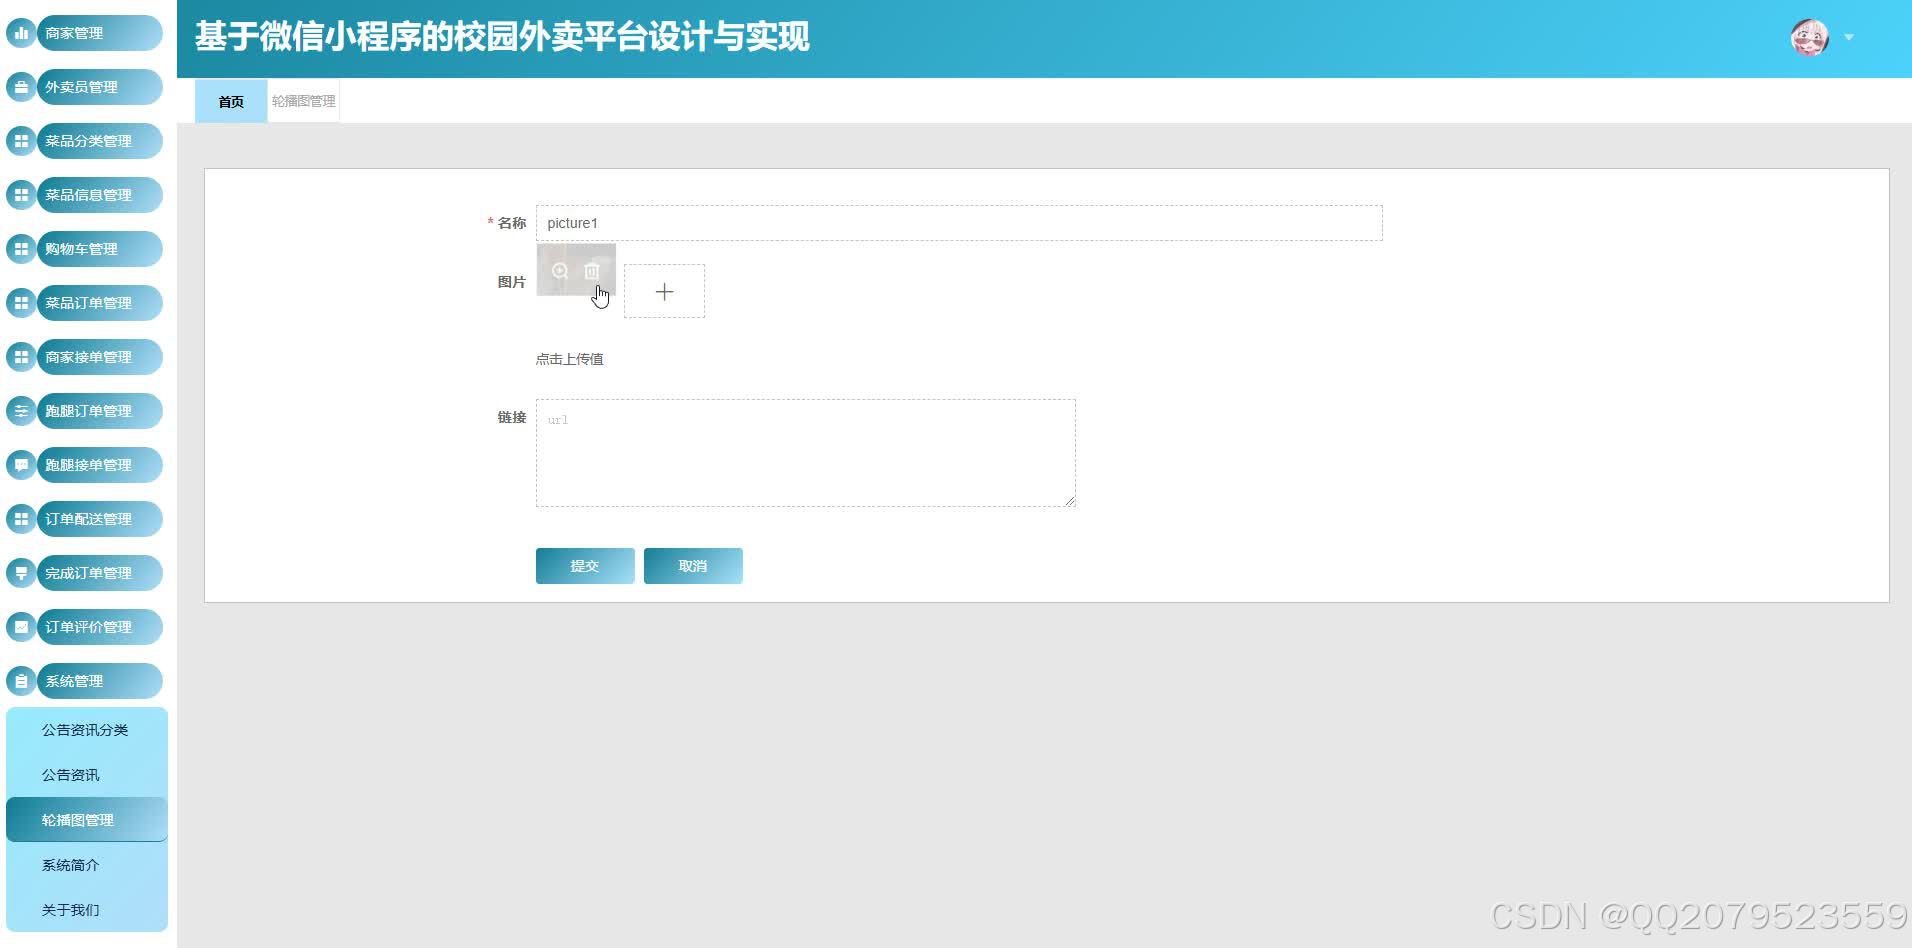
Task: Click the 购物车管理 sidebar icon
Action: pos(20,248)
